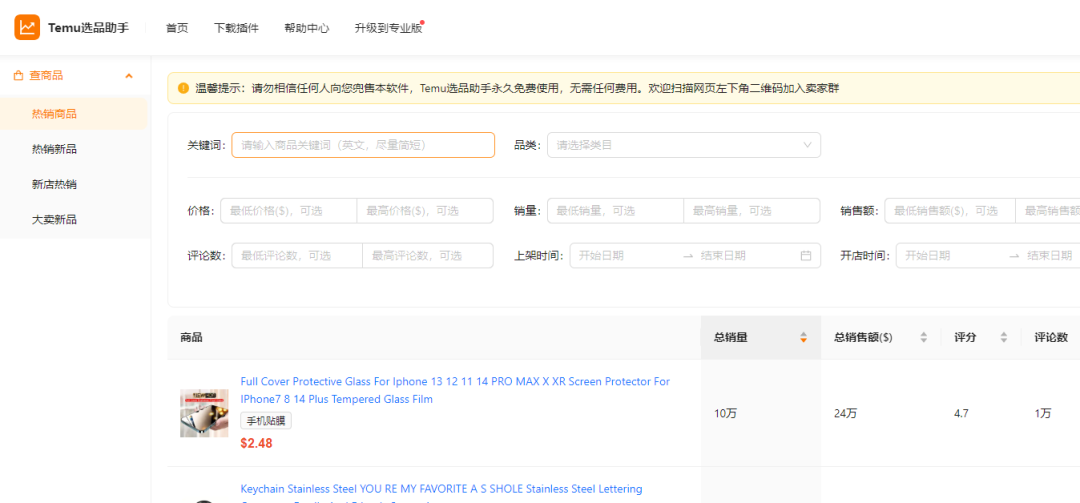Click the 1万 评论数 cell
Viewport: 1080px width, 503px height.
click(1043, 413)
